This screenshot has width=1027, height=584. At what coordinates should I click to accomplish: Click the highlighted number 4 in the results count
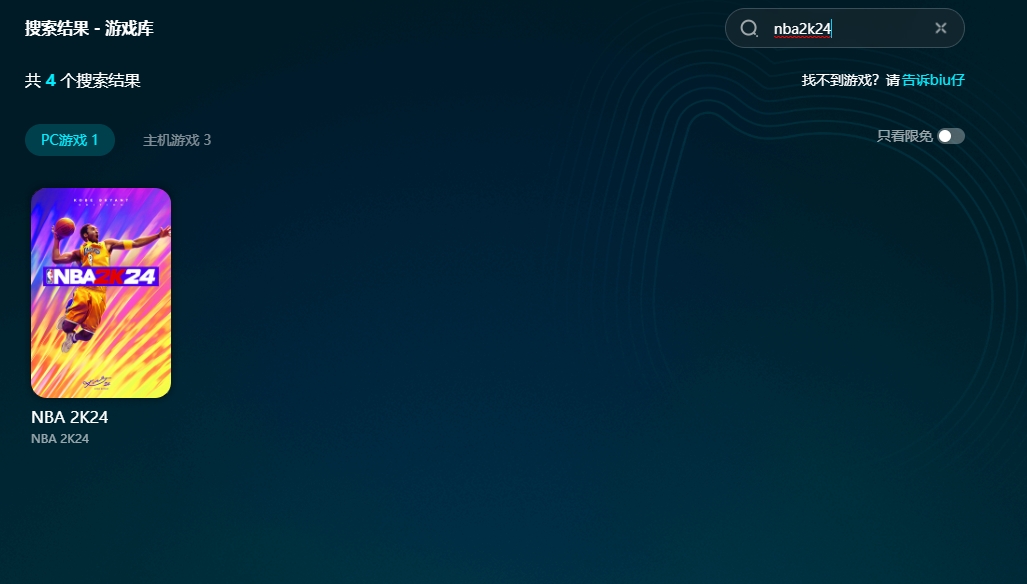pos(50,80)
